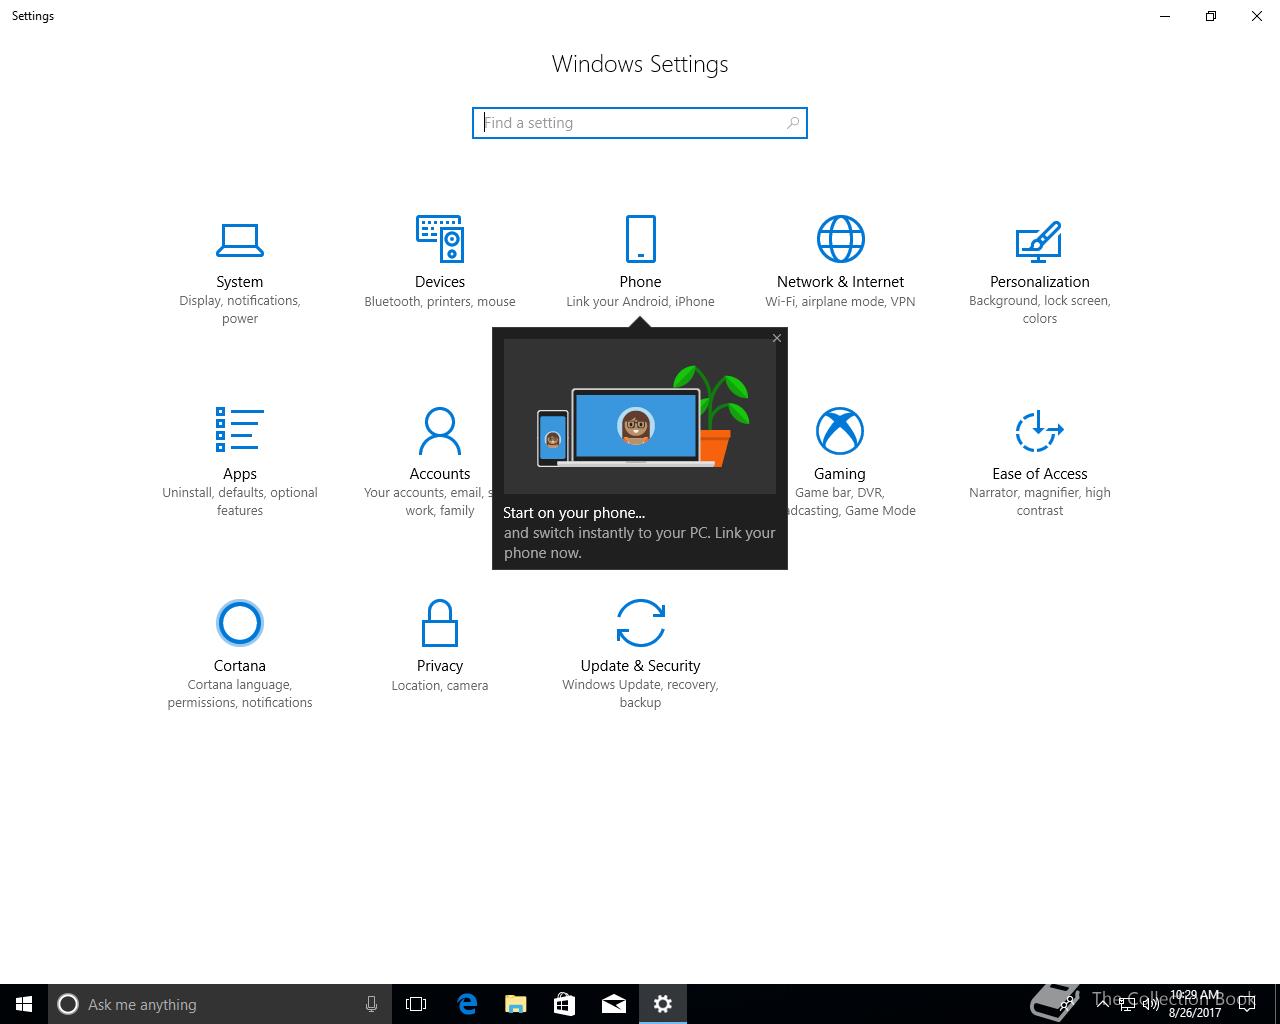Open the Mail app from the taskbar
The width and height of the screenshot is (1280, 1024).
tap(614, 1004)
